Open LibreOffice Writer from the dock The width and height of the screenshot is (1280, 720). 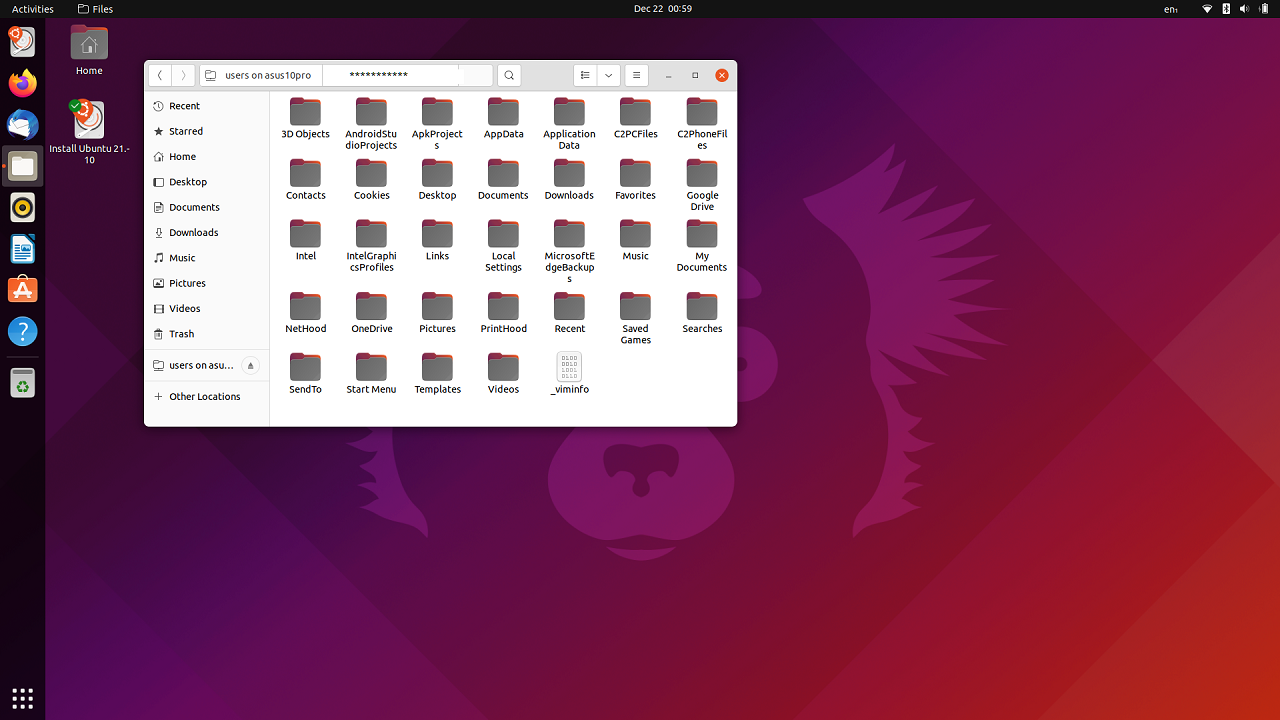[22, 248]
